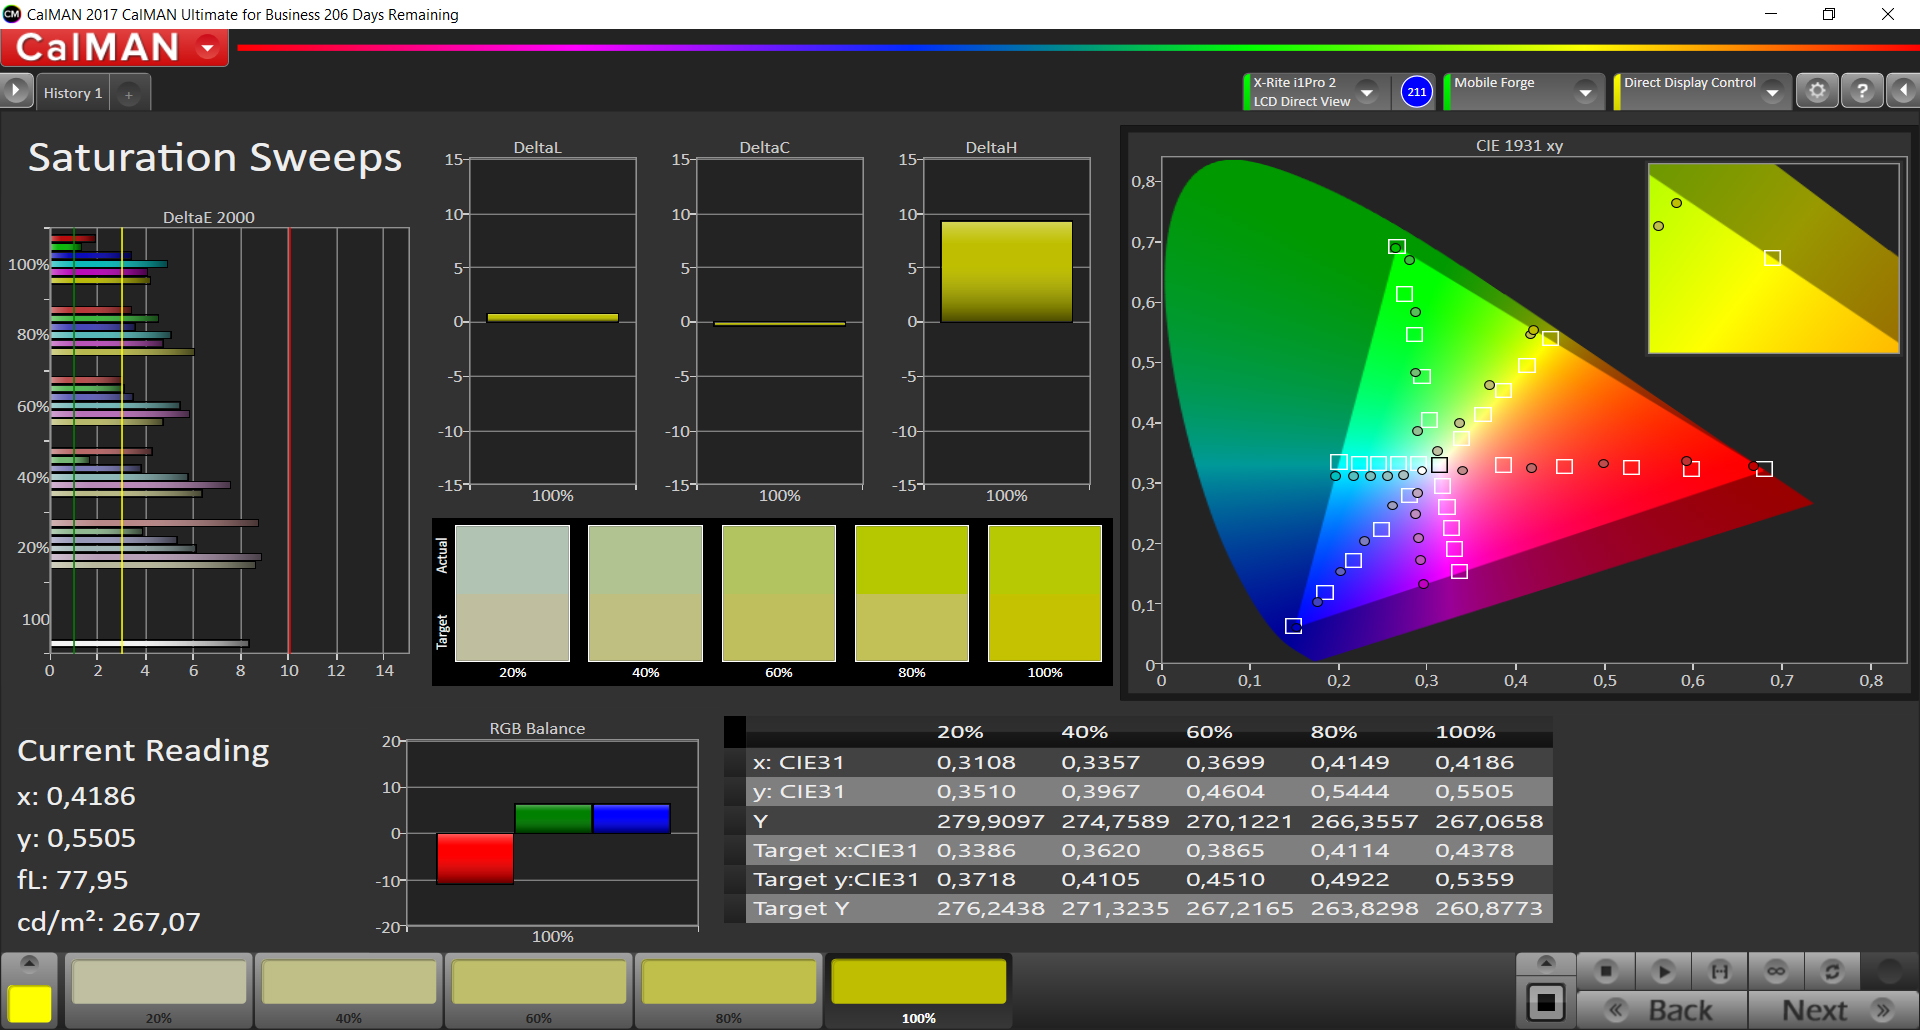The image size is (1920, 1030).
Task: Start reading with the play icon
Action: [1663, 971]
